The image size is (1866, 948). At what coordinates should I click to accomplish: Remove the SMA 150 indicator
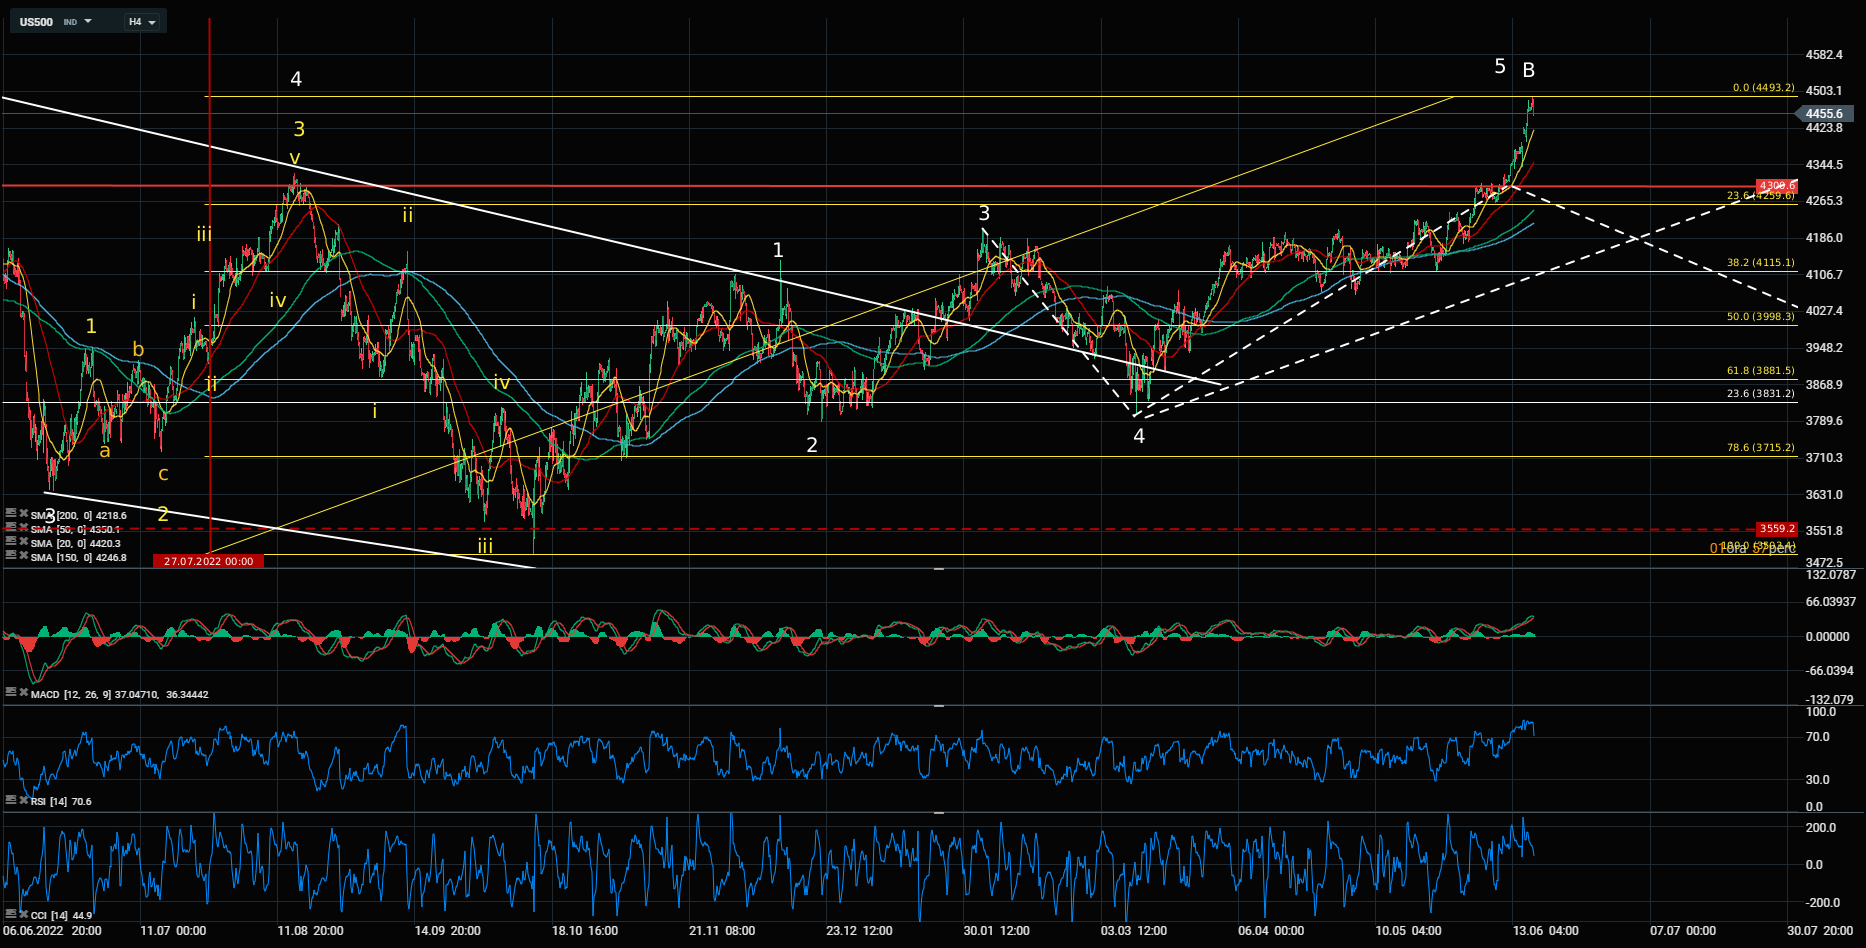(x=23, y=556)
